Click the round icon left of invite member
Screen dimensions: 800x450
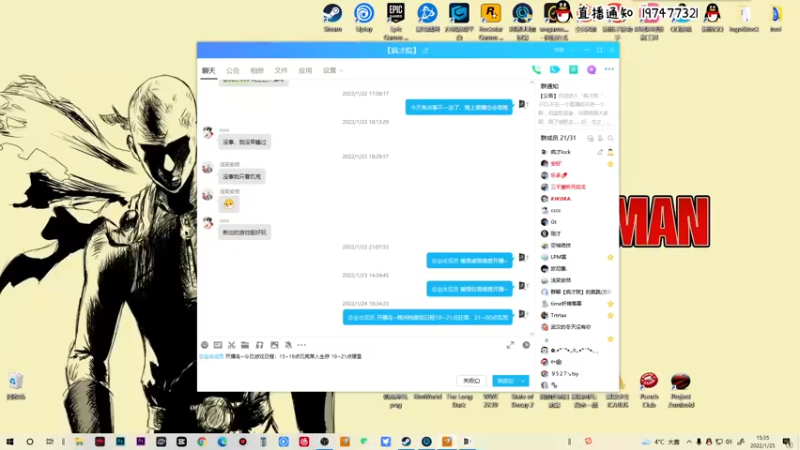(590, 138)
